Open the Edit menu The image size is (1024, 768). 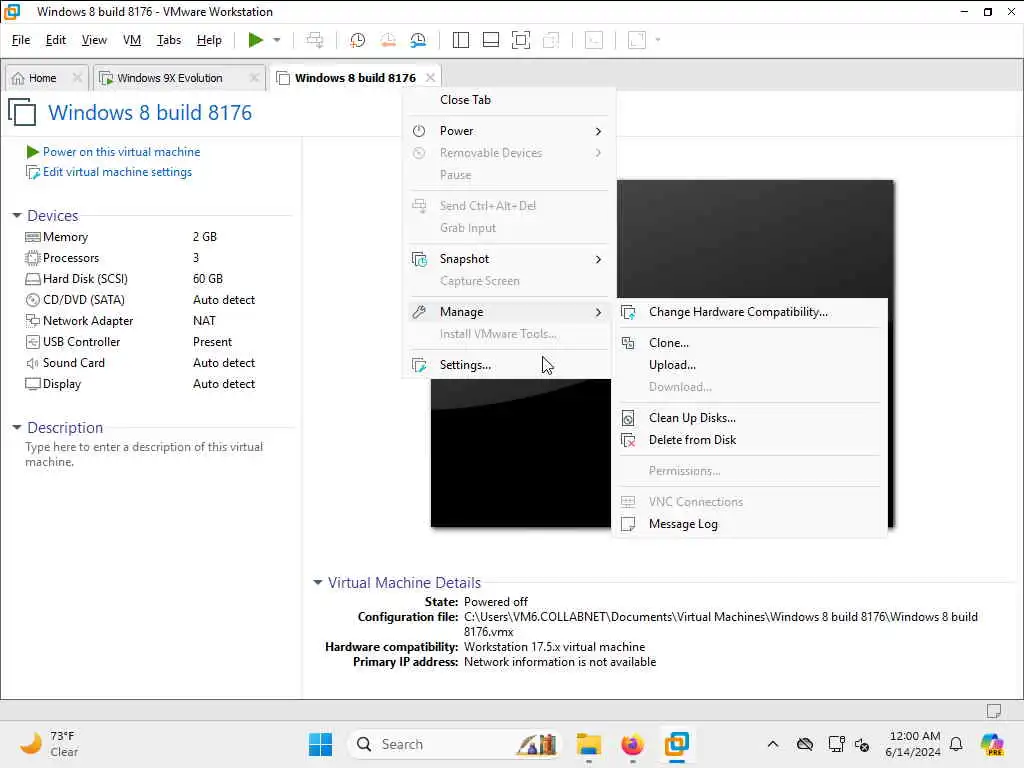56,40
